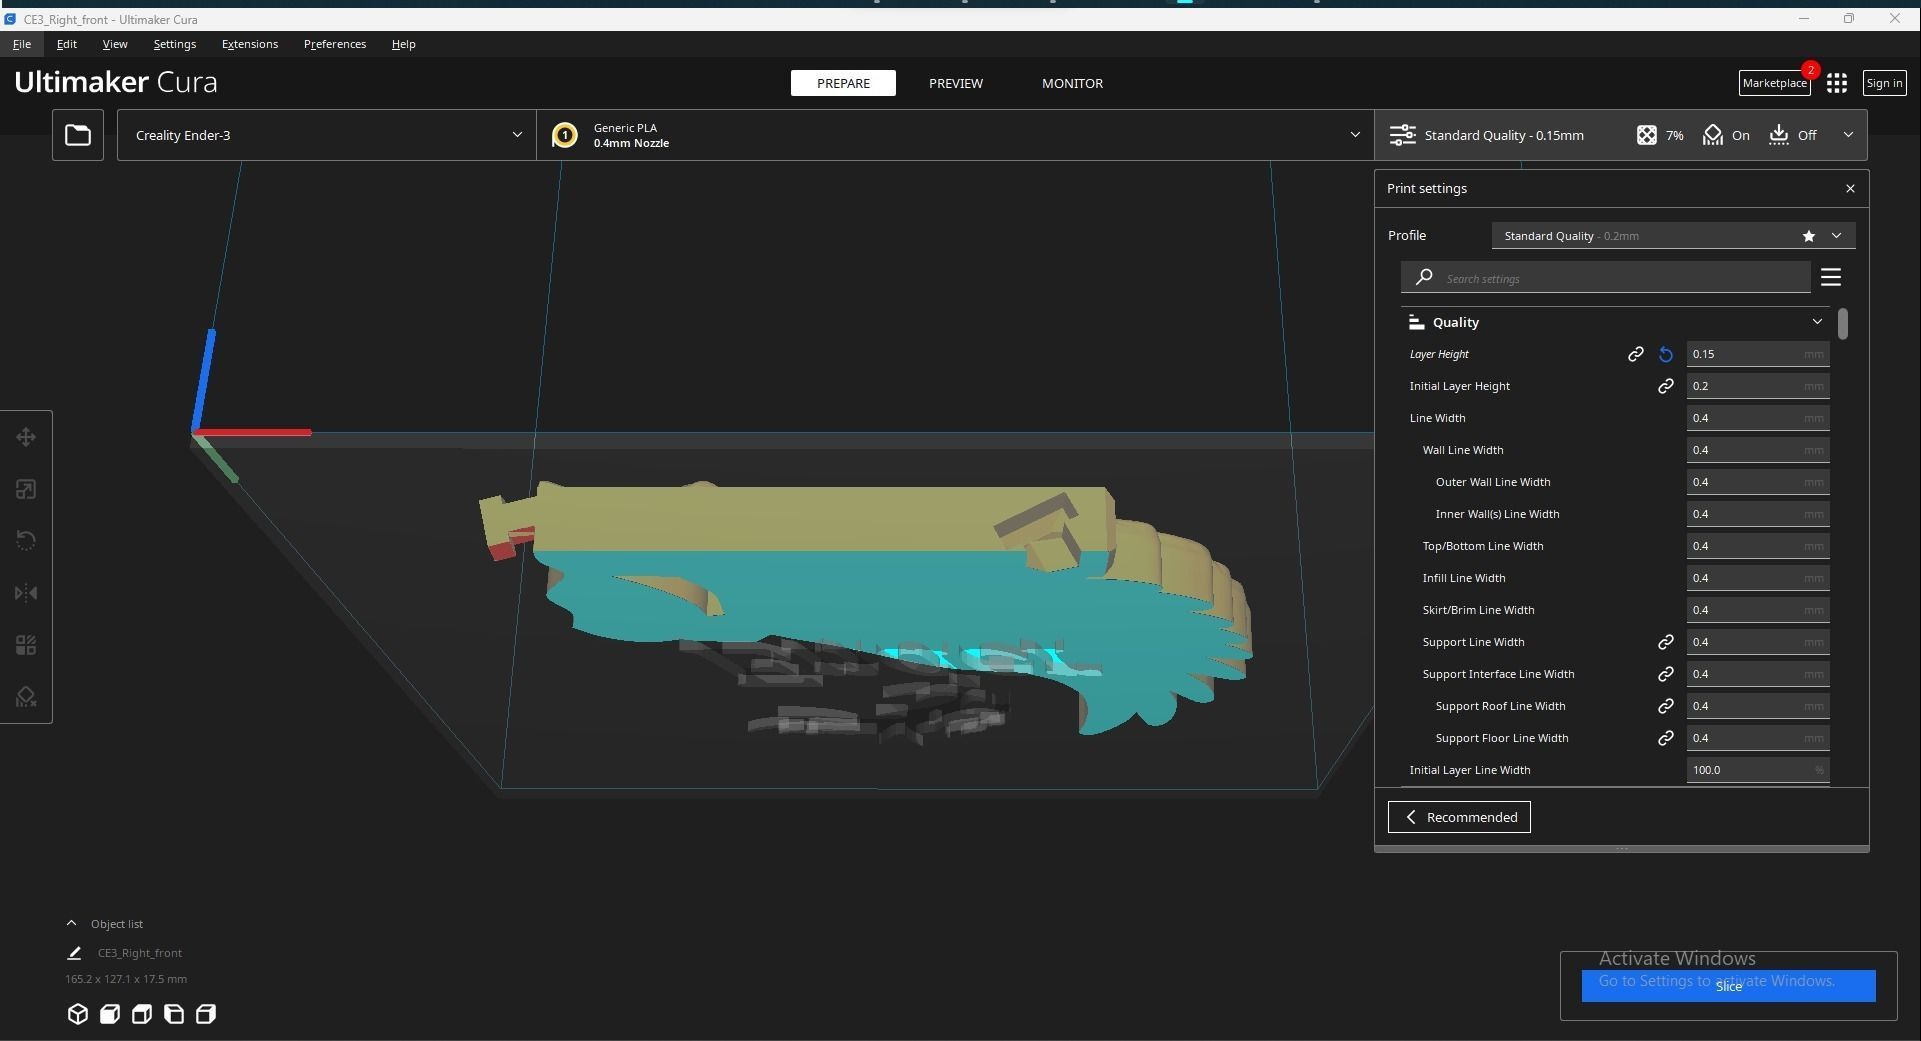This screenshot has height=1041, width=1921.
Task: Open the Generic PLA material dropdown
Action: [956, 135]
